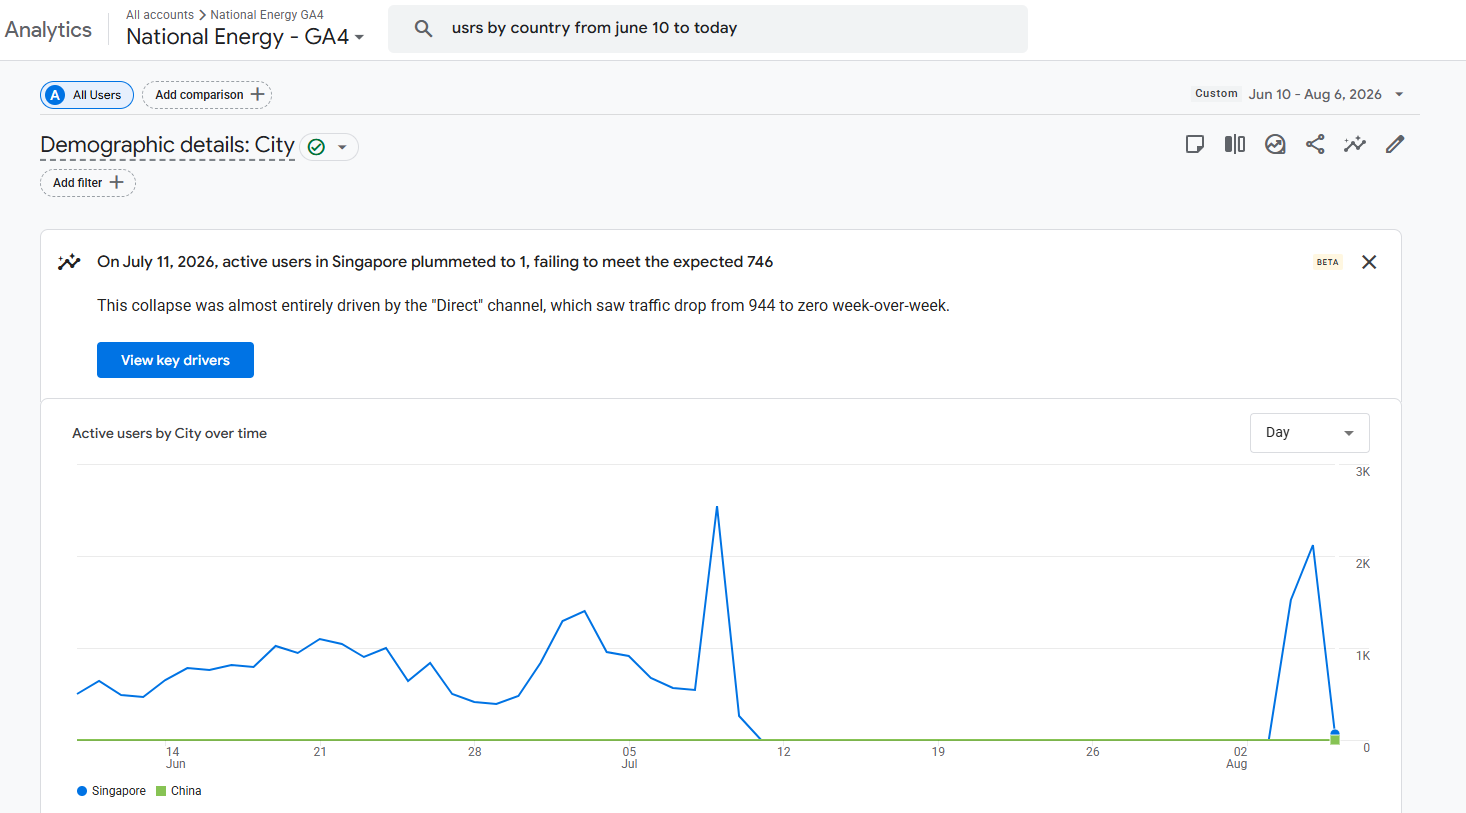Screen dimensions: 1466x813
Task: Click the Custom date label
Action: [1216, 93]
